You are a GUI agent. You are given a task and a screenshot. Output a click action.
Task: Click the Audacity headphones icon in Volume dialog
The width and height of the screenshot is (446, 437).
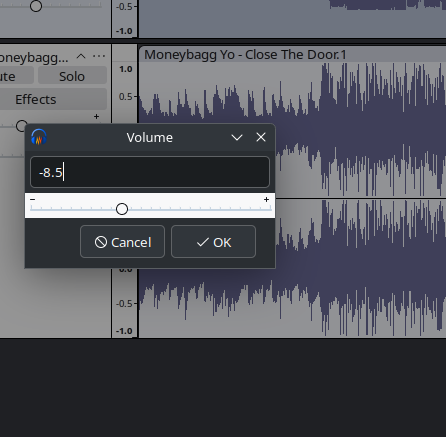point(39,137)
